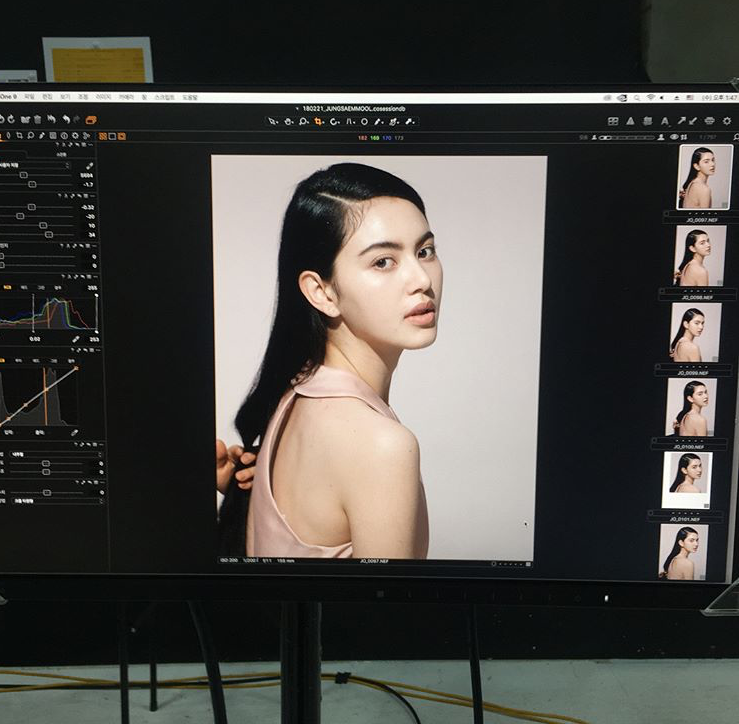Select the orange crop tool
Viewport: 739px width, 724px height.
click(x=319, y=122)
